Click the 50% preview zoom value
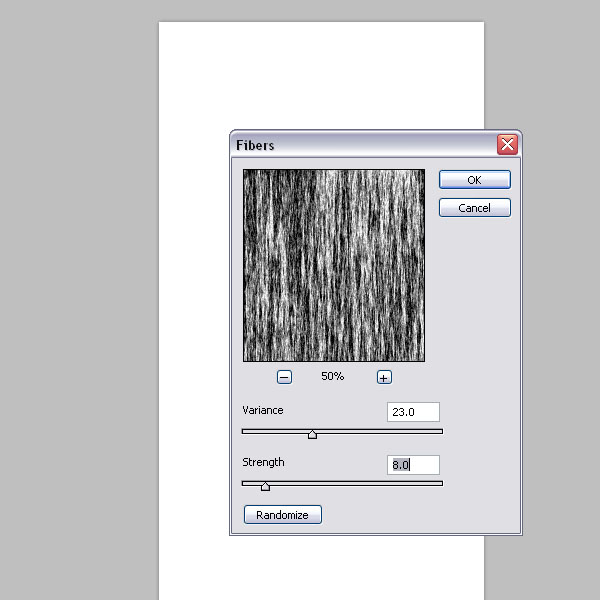Viewport: 600px width, 600px height. pos(333,376)
